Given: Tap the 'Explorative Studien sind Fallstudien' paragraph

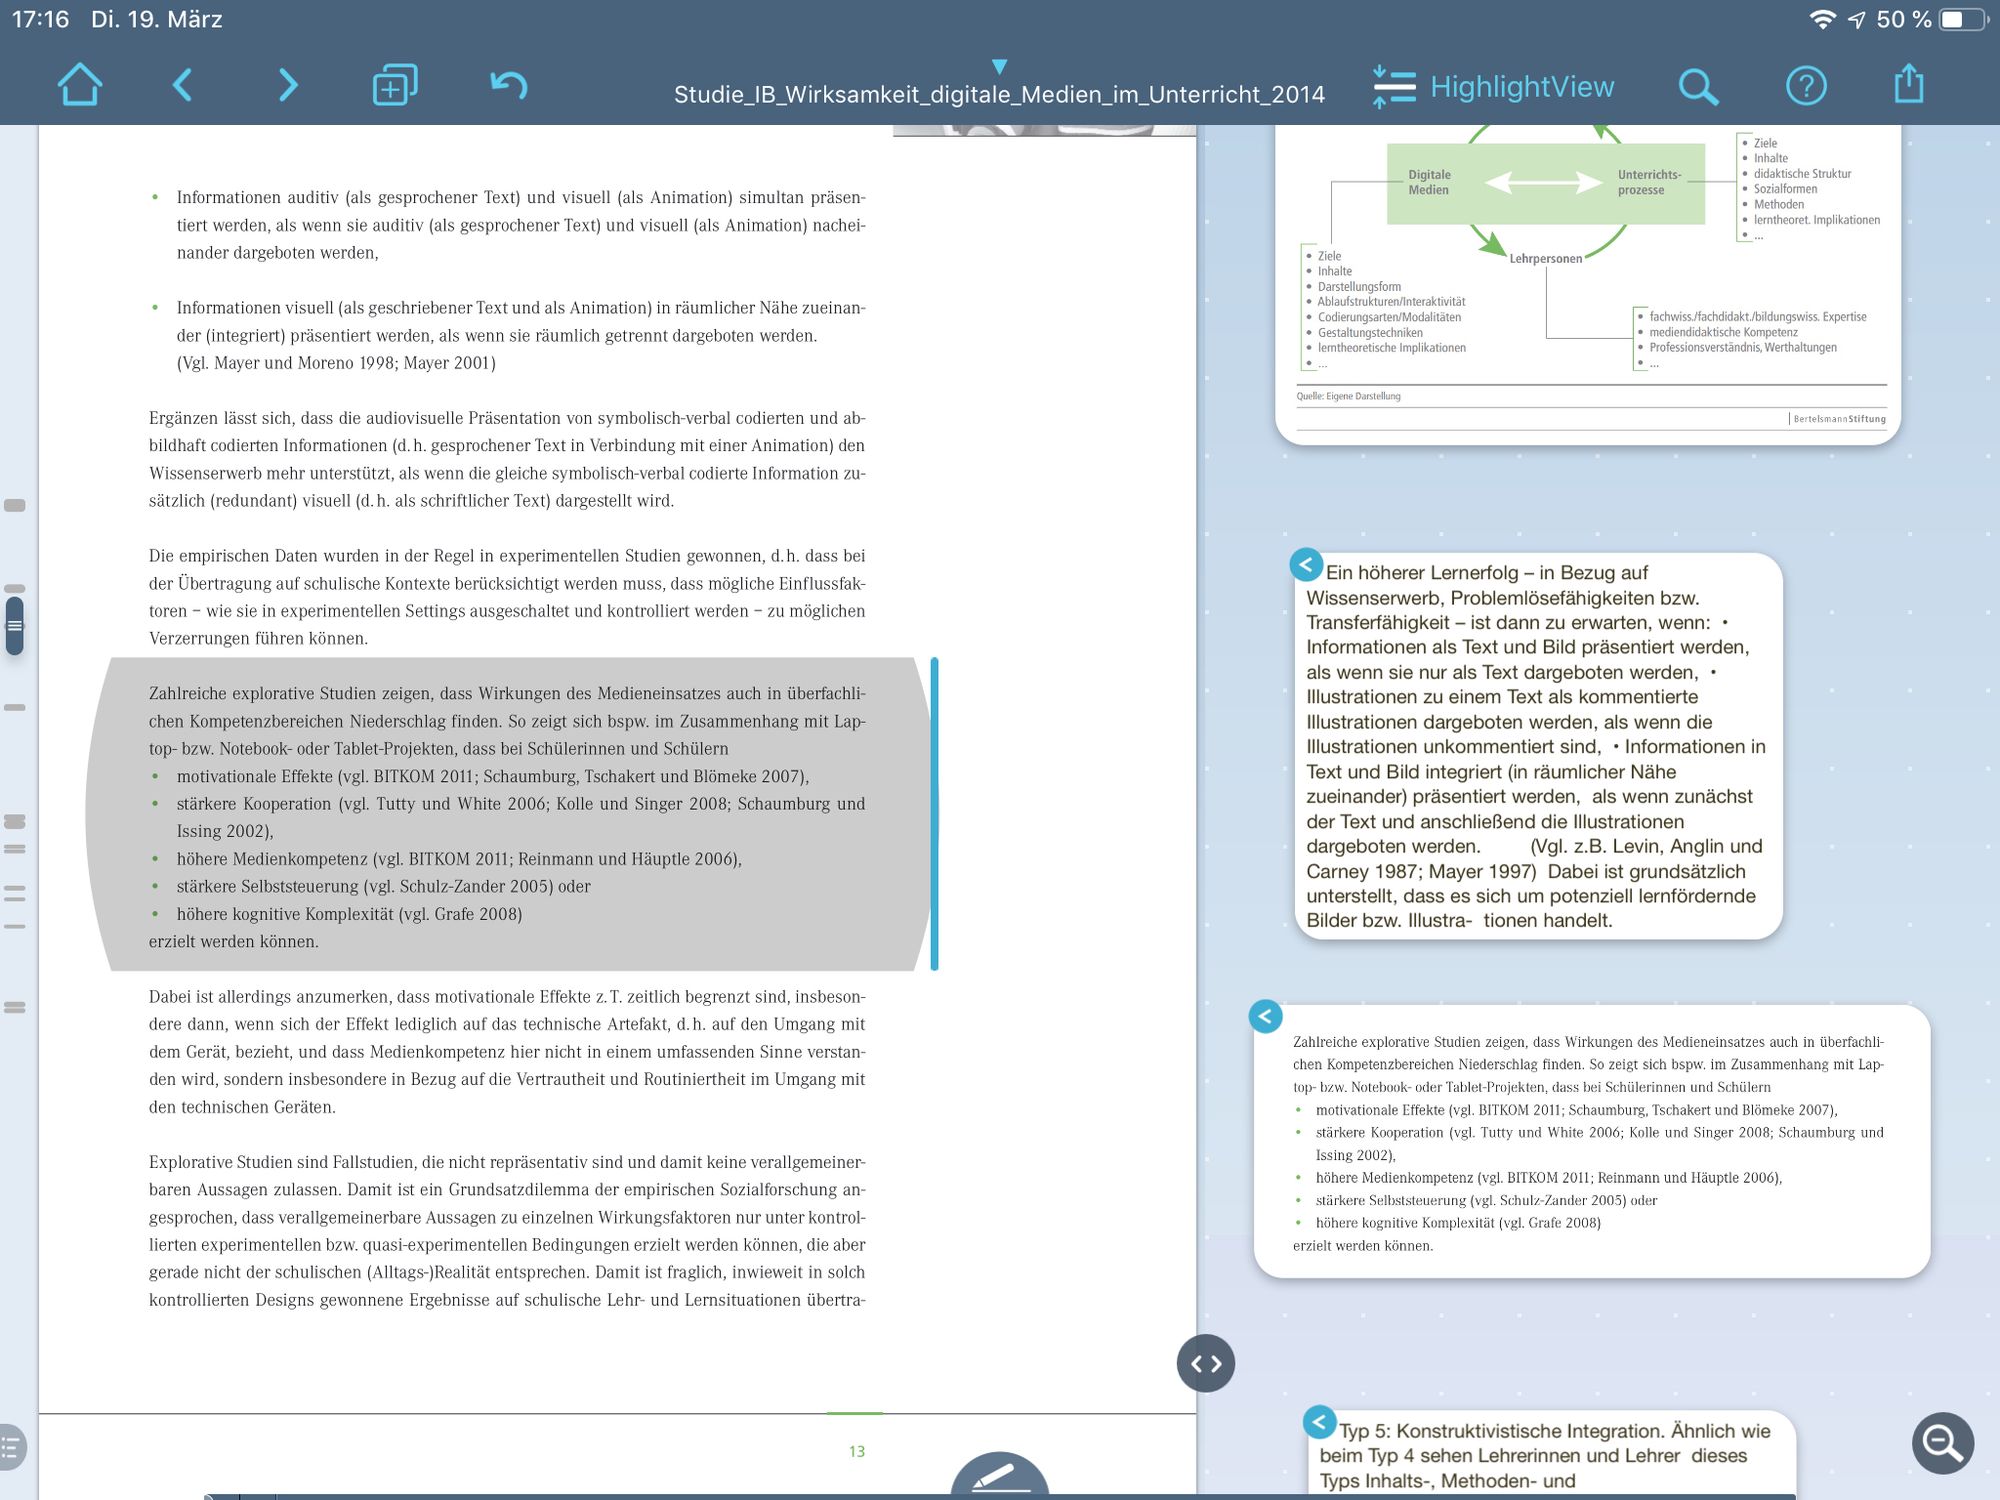Looking at the screenshot, I should [x=507, y=1230].
